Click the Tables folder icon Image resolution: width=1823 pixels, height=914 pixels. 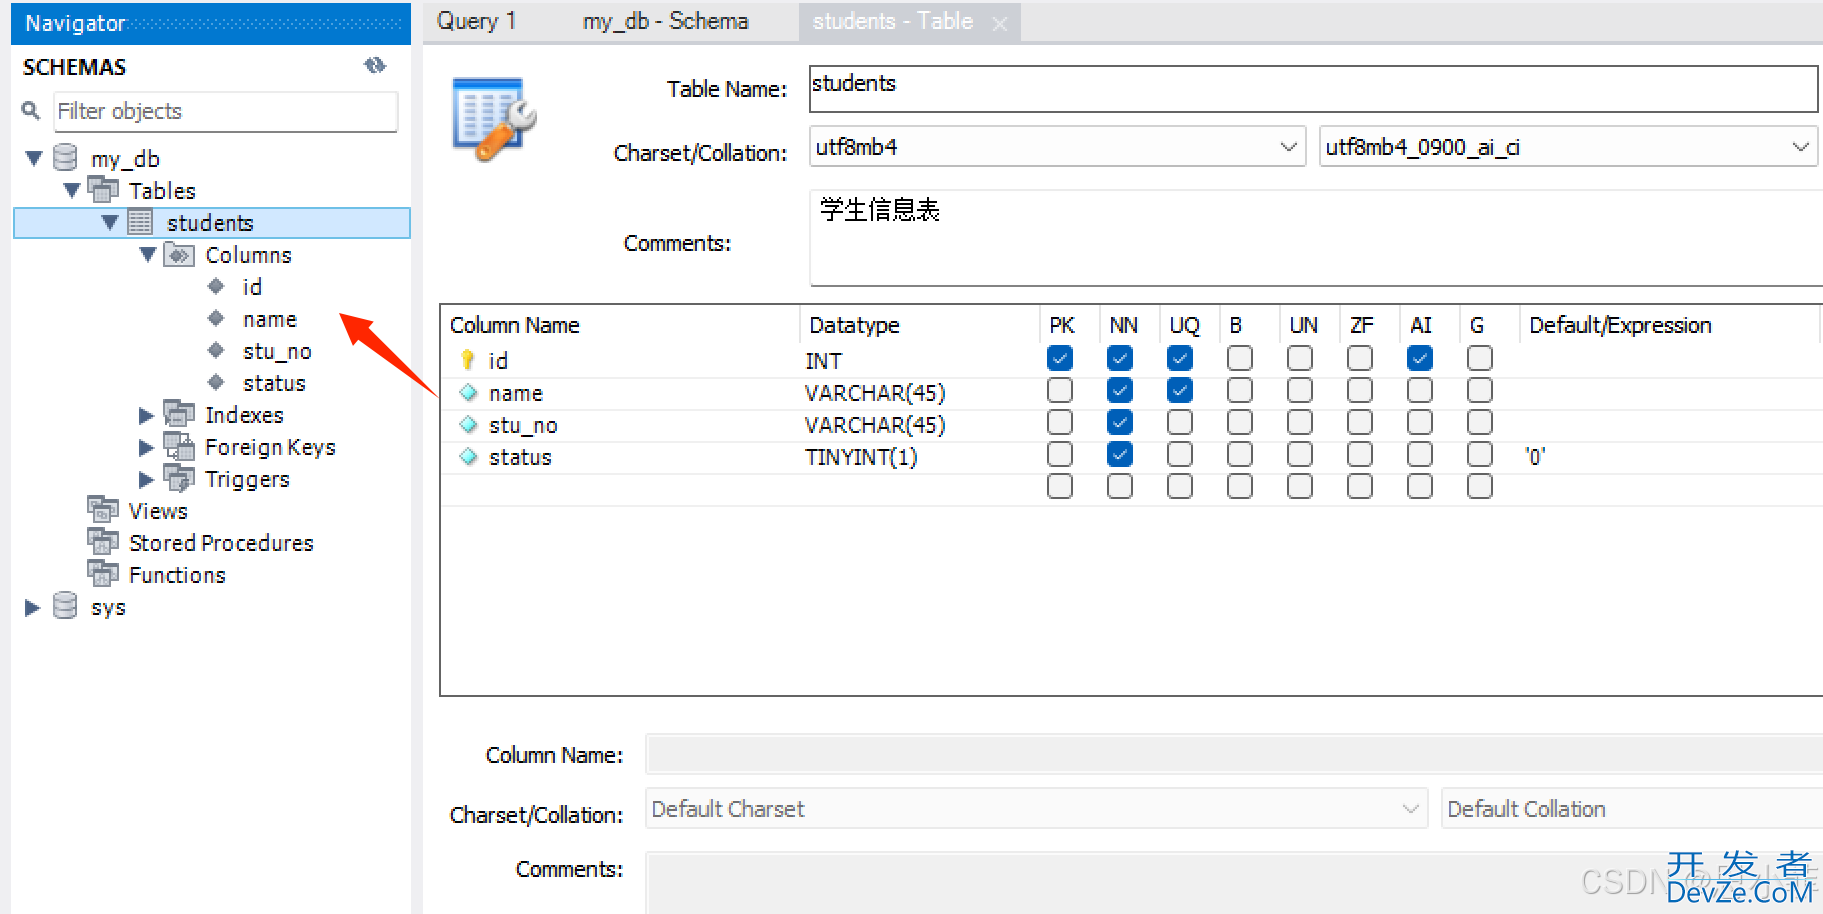[103, 189]
